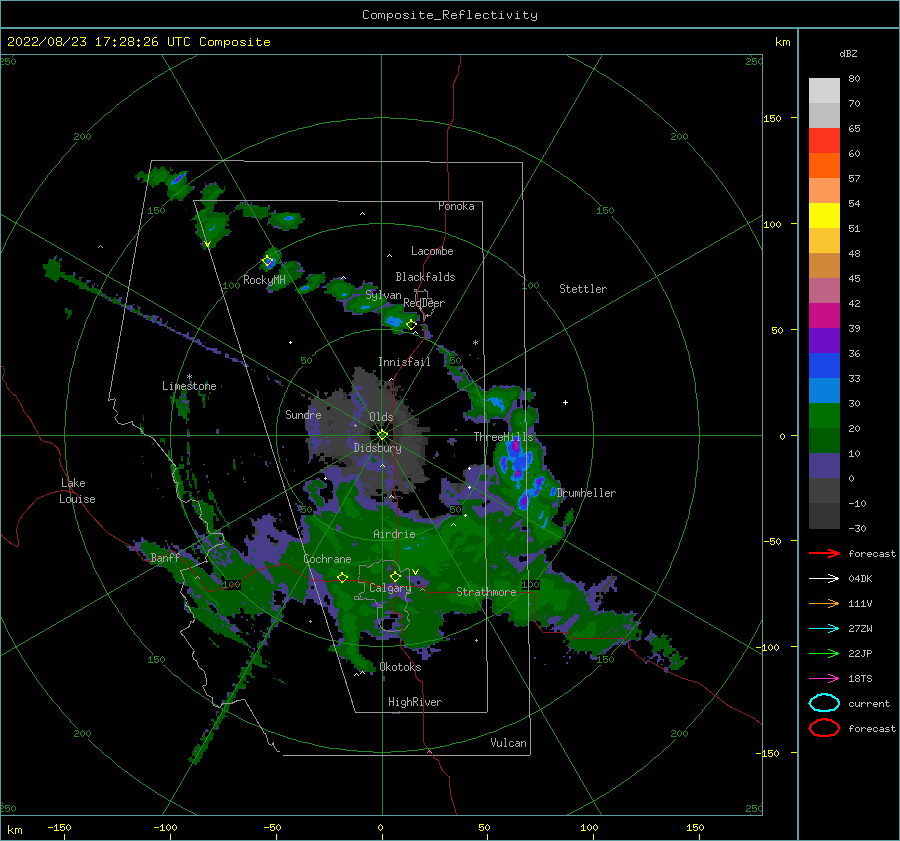This screenshot has height=841, width=900.
Task: Click the Vulcan town label
Action: click(x=509, y=743)
